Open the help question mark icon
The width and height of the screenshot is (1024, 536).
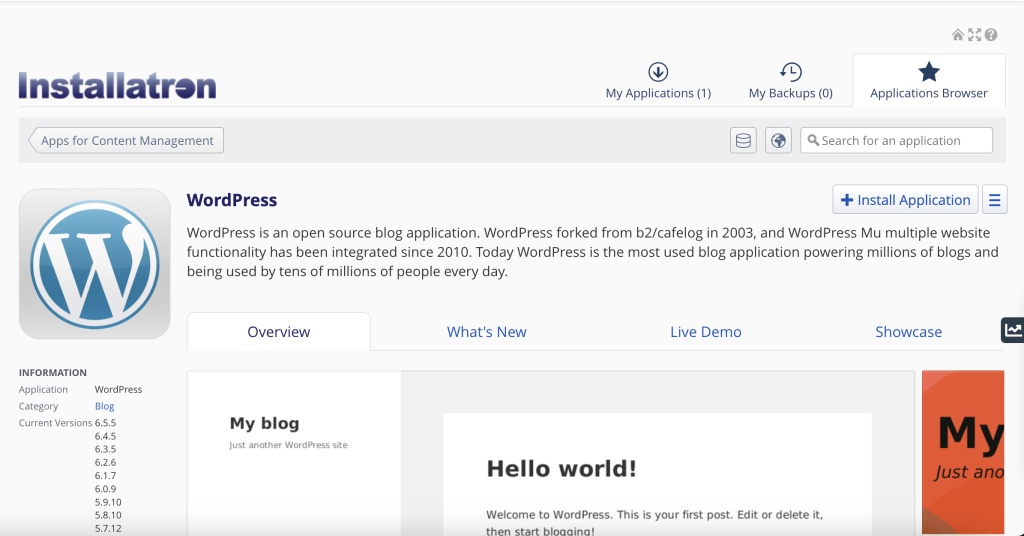tap(991, 35)
